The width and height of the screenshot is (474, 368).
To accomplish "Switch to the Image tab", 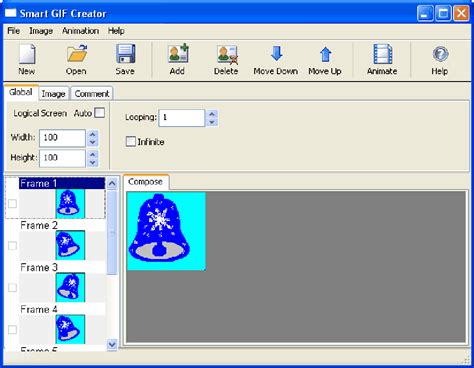I will pos(53,94).
